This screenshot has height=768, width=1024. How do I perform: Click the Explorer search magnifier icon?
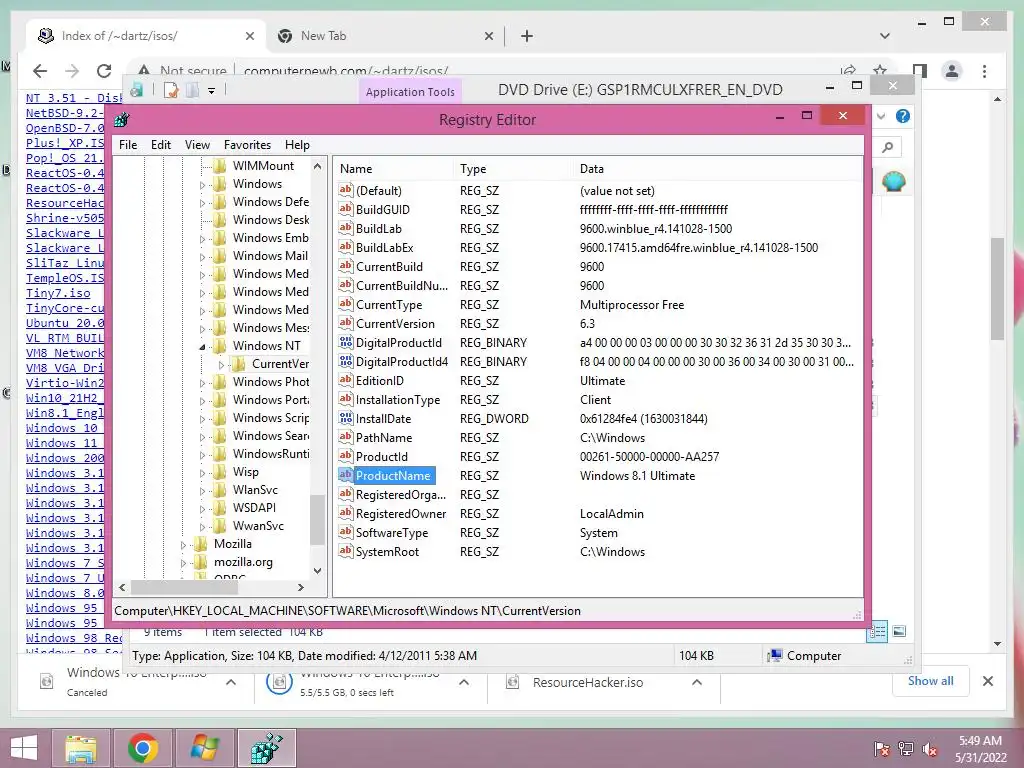click(x=888, y=148)
